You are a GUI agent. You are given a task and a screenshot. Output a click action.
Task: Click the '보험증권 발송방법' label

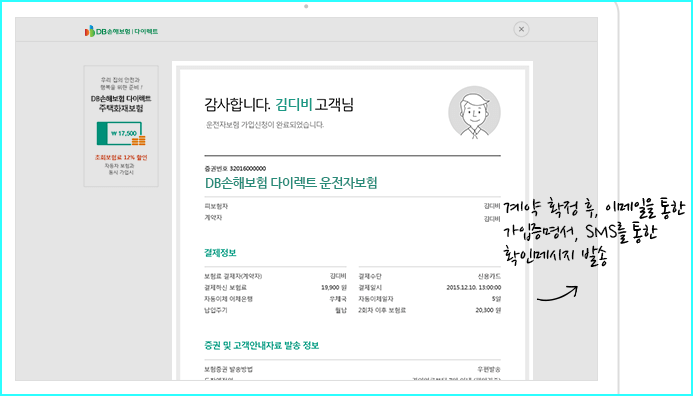tap(228, 369)
